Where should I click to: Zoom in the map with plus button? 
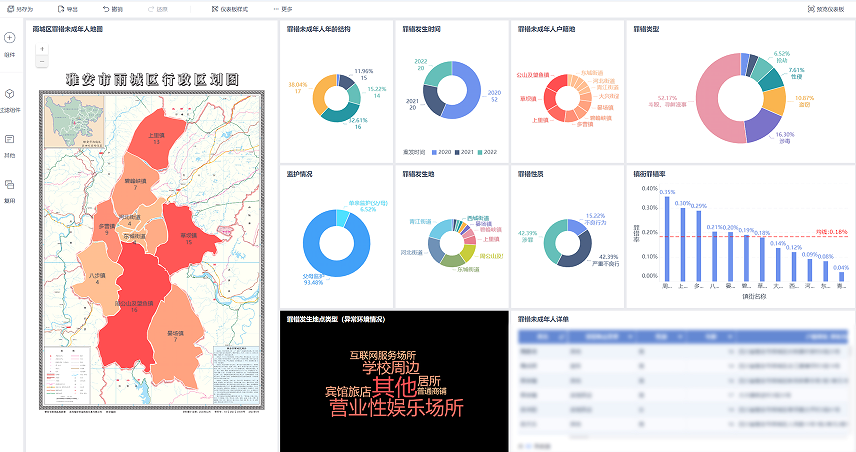pyautogui.click(x=42, y=49)
